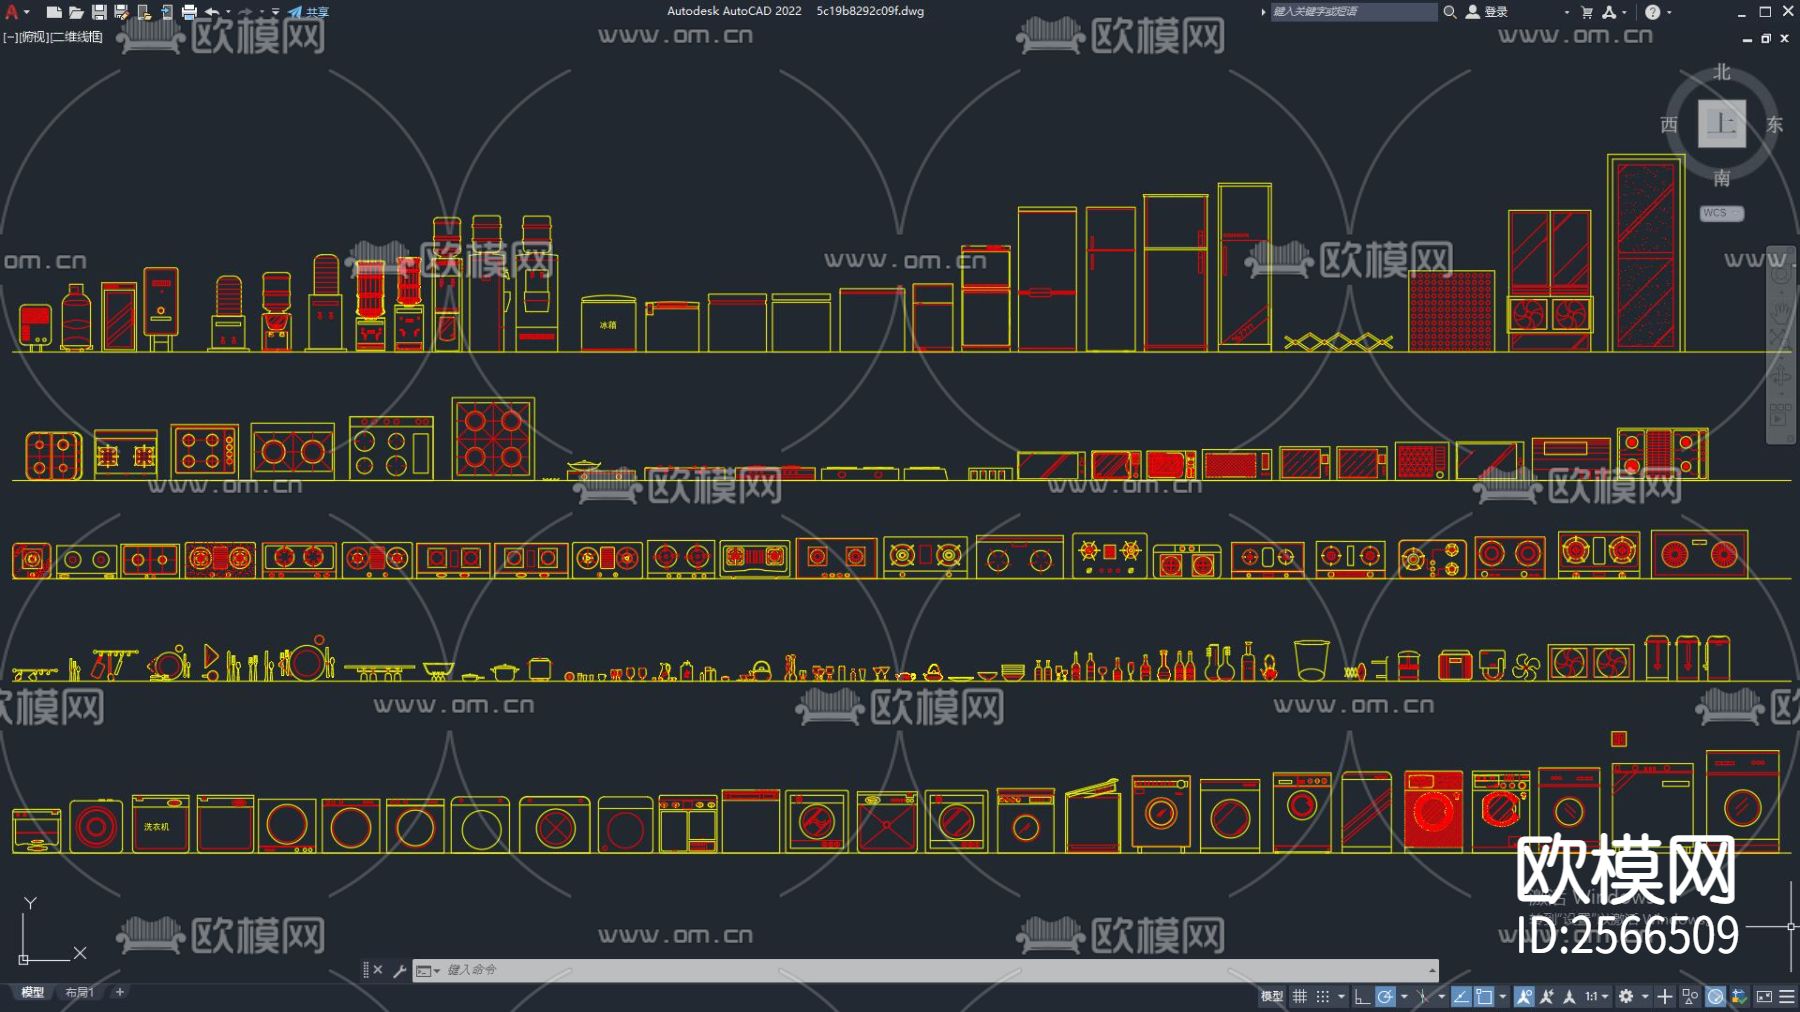Plot the drawing with the printer icon
Screen dimensions: 1800x1012
click(189, 12)
